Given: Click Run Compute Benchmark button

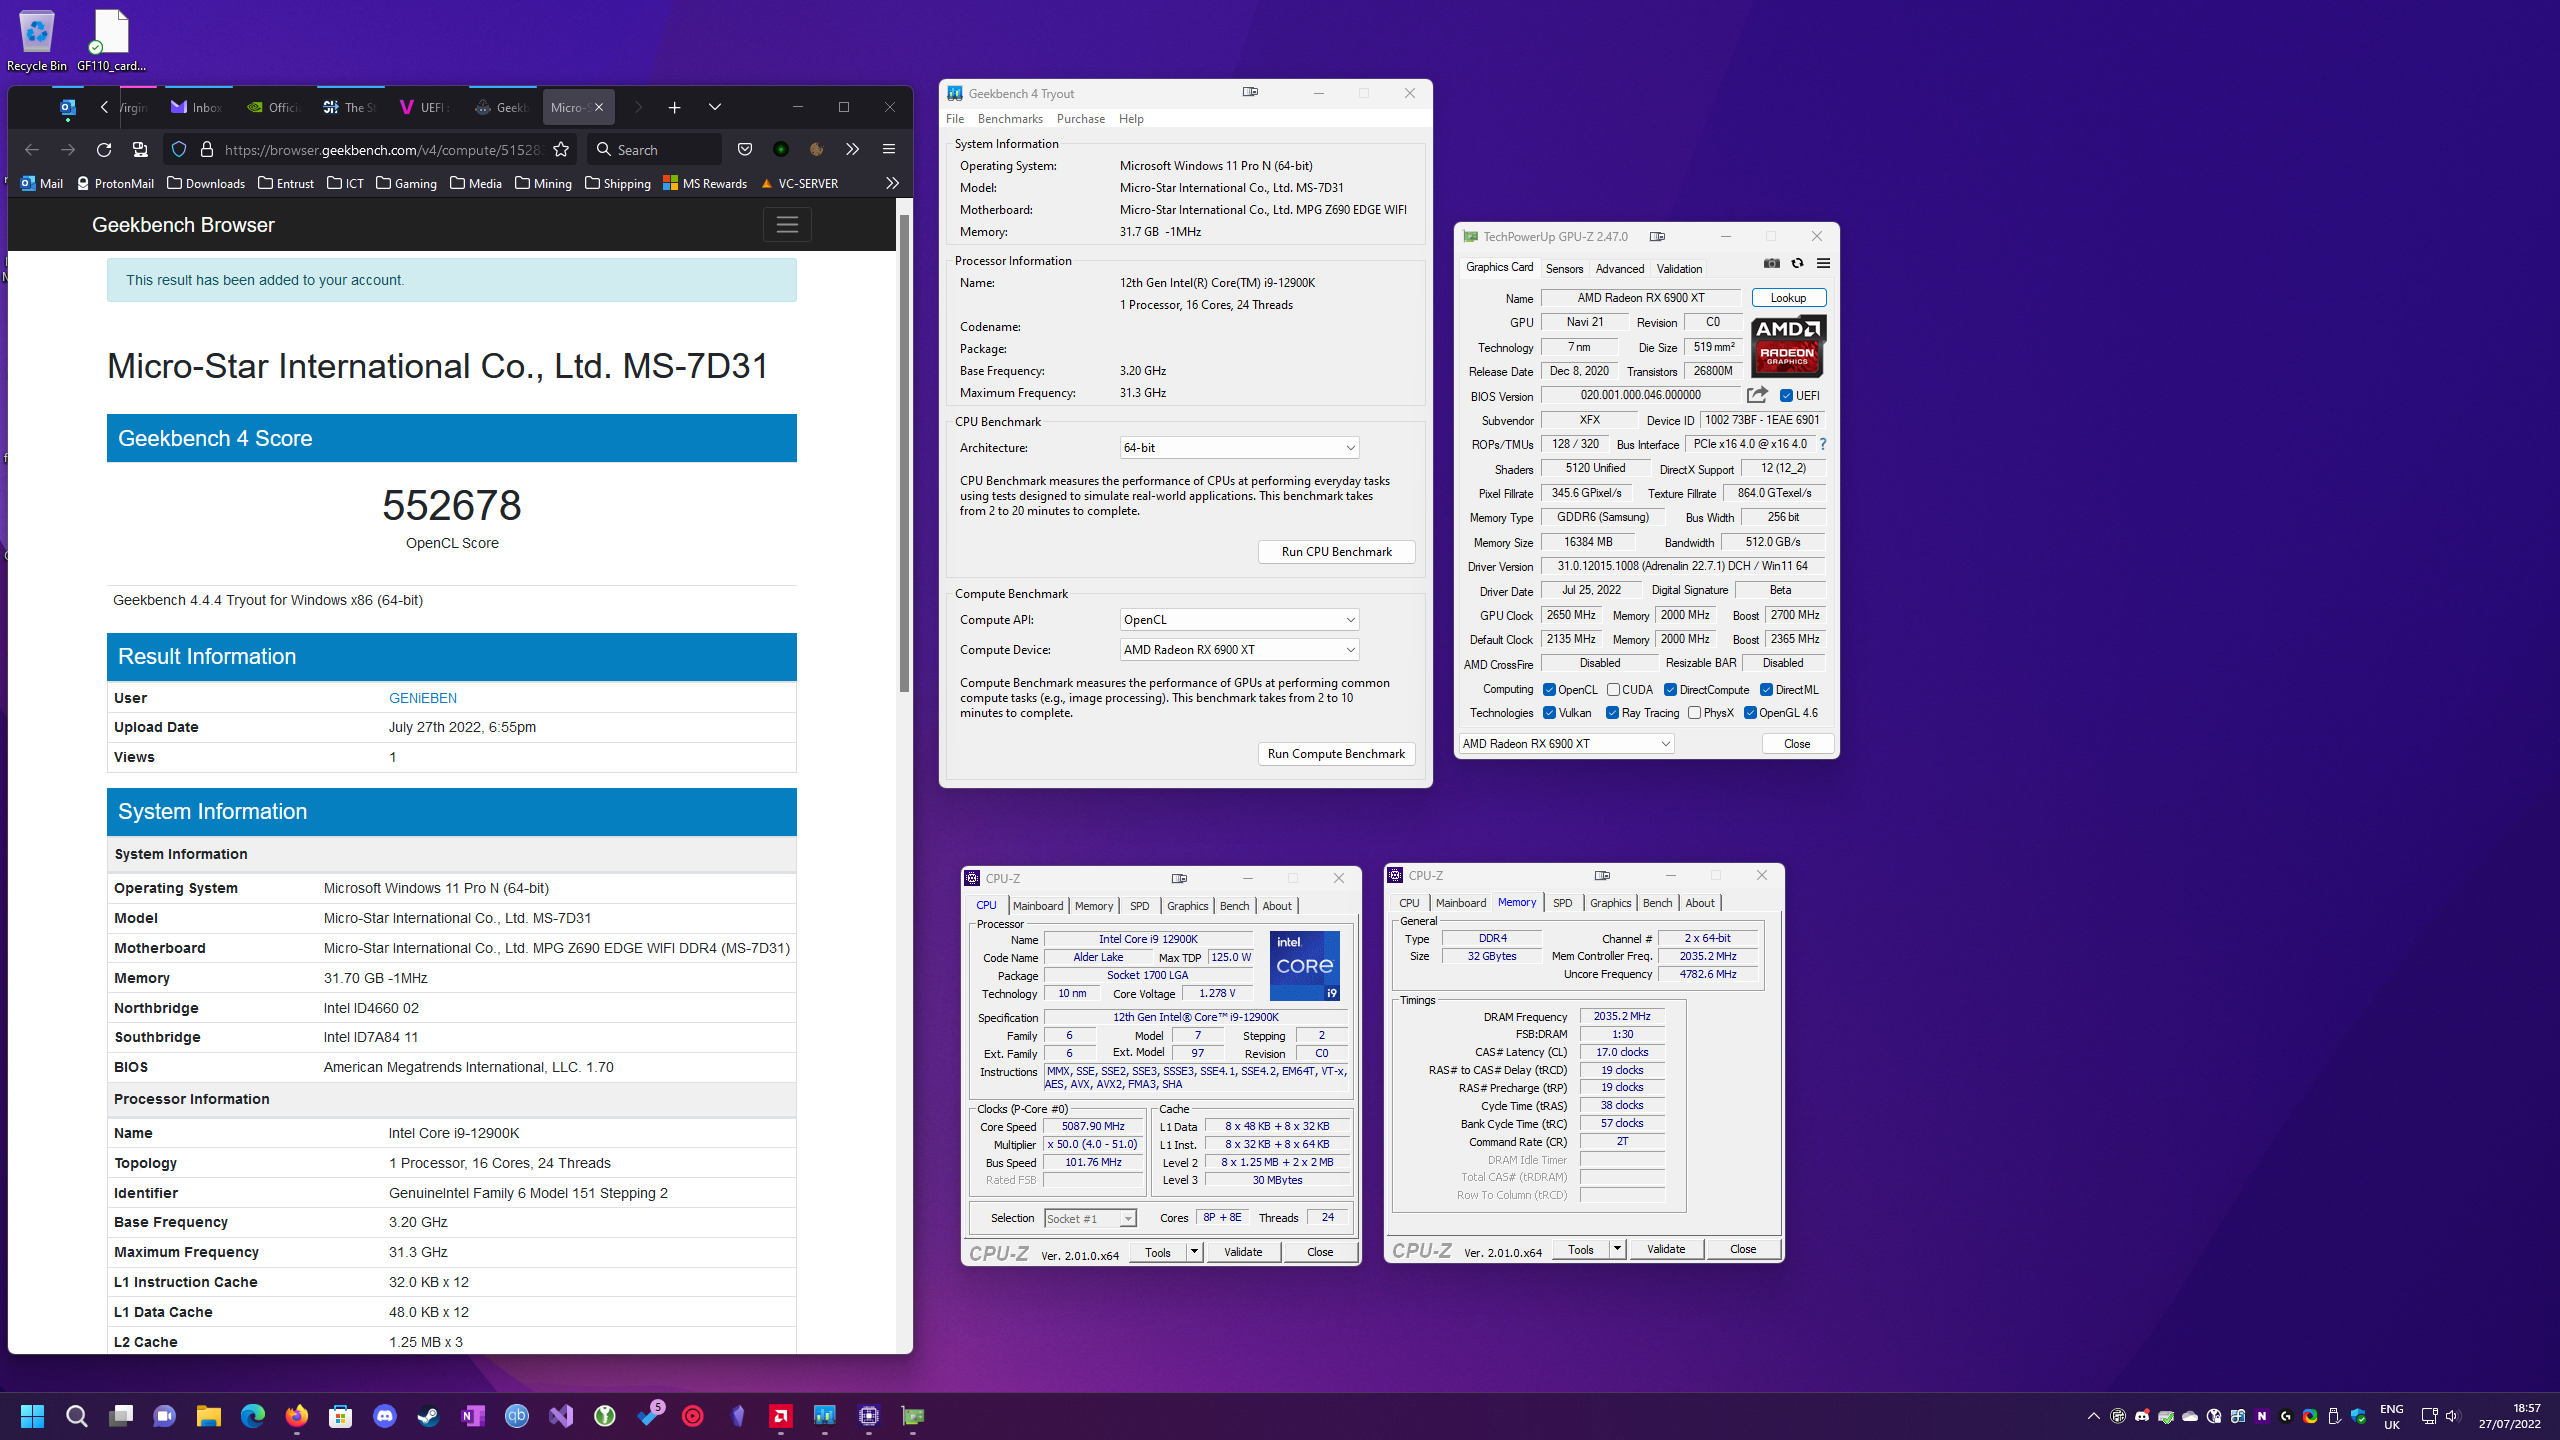Looking at the screenshot, I should pyautogui.click(x=1336, y=754).
